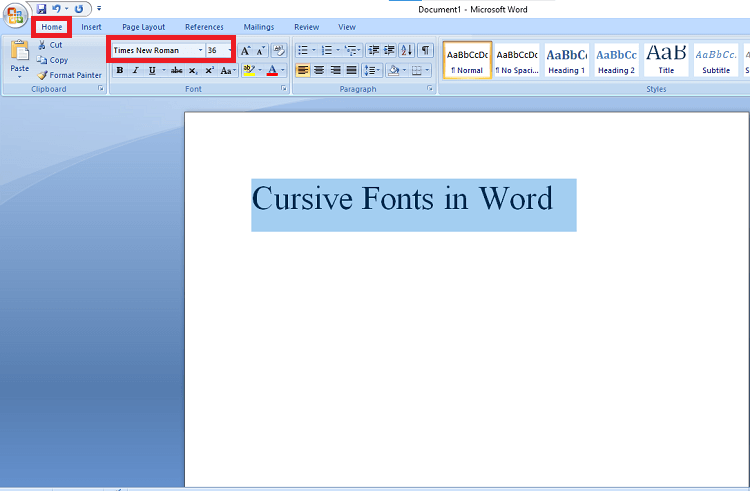
Task: Open the Paste options arrow
Action: (20, 77)
